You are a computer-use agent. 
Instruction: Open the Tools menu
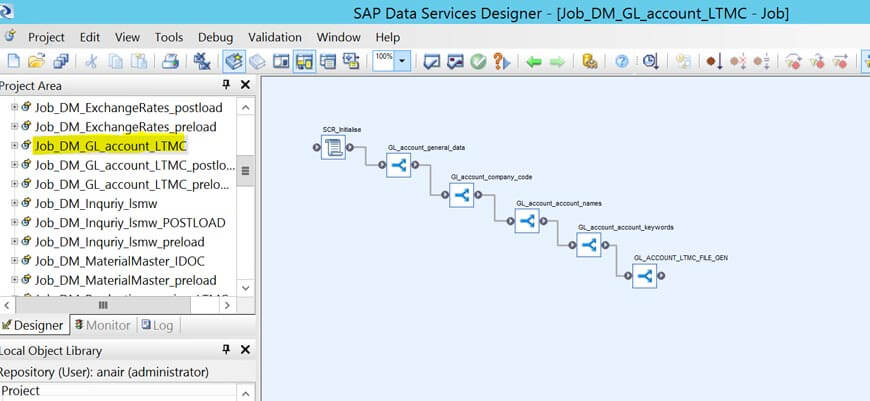click(169, 37)
